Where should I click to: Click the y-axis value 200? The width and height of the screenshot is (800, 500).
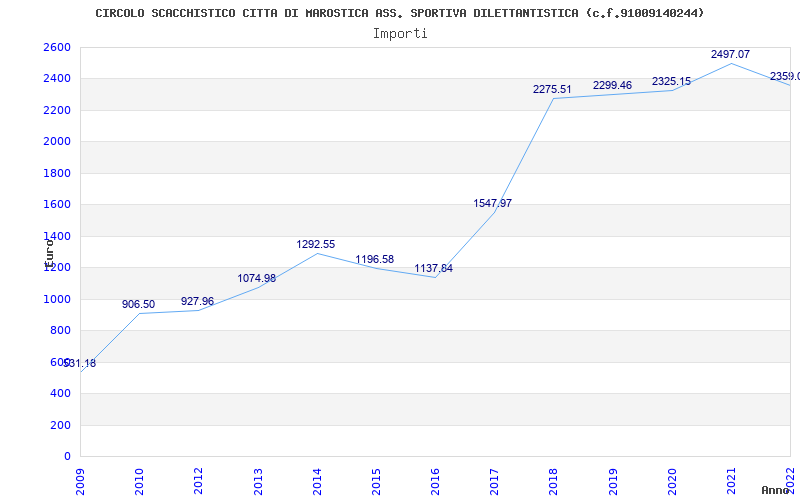pos(60,426)
